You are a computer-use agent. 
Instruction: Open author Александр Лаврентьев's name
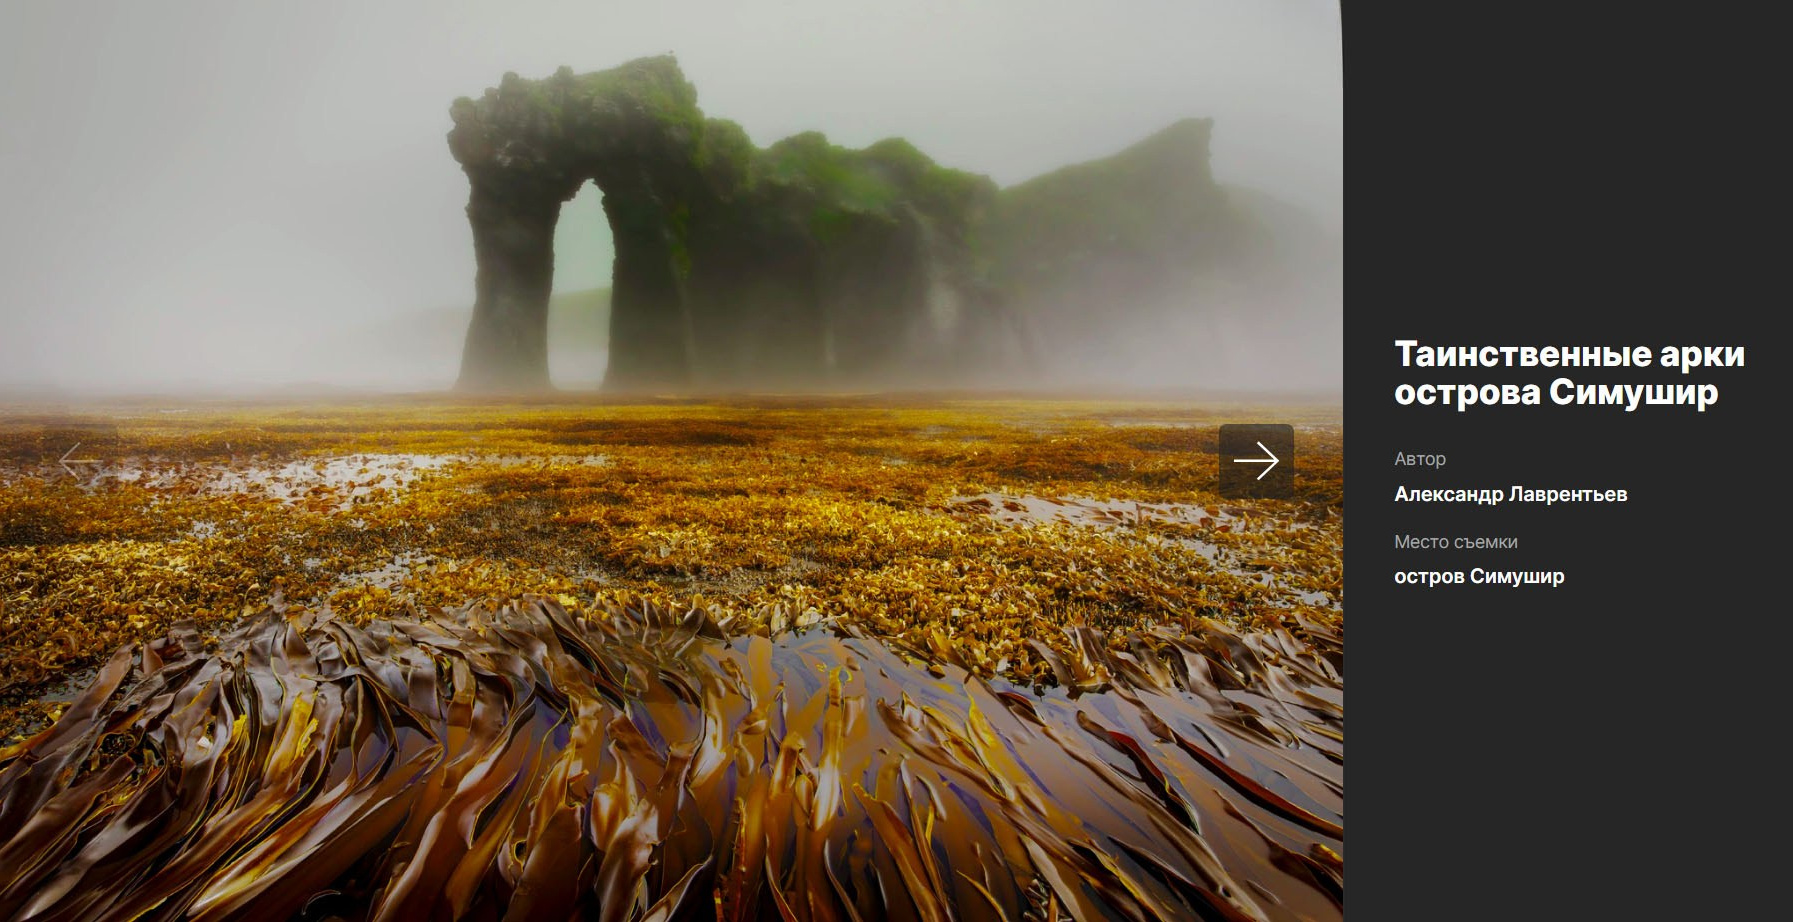click(x=1510, y=494)
